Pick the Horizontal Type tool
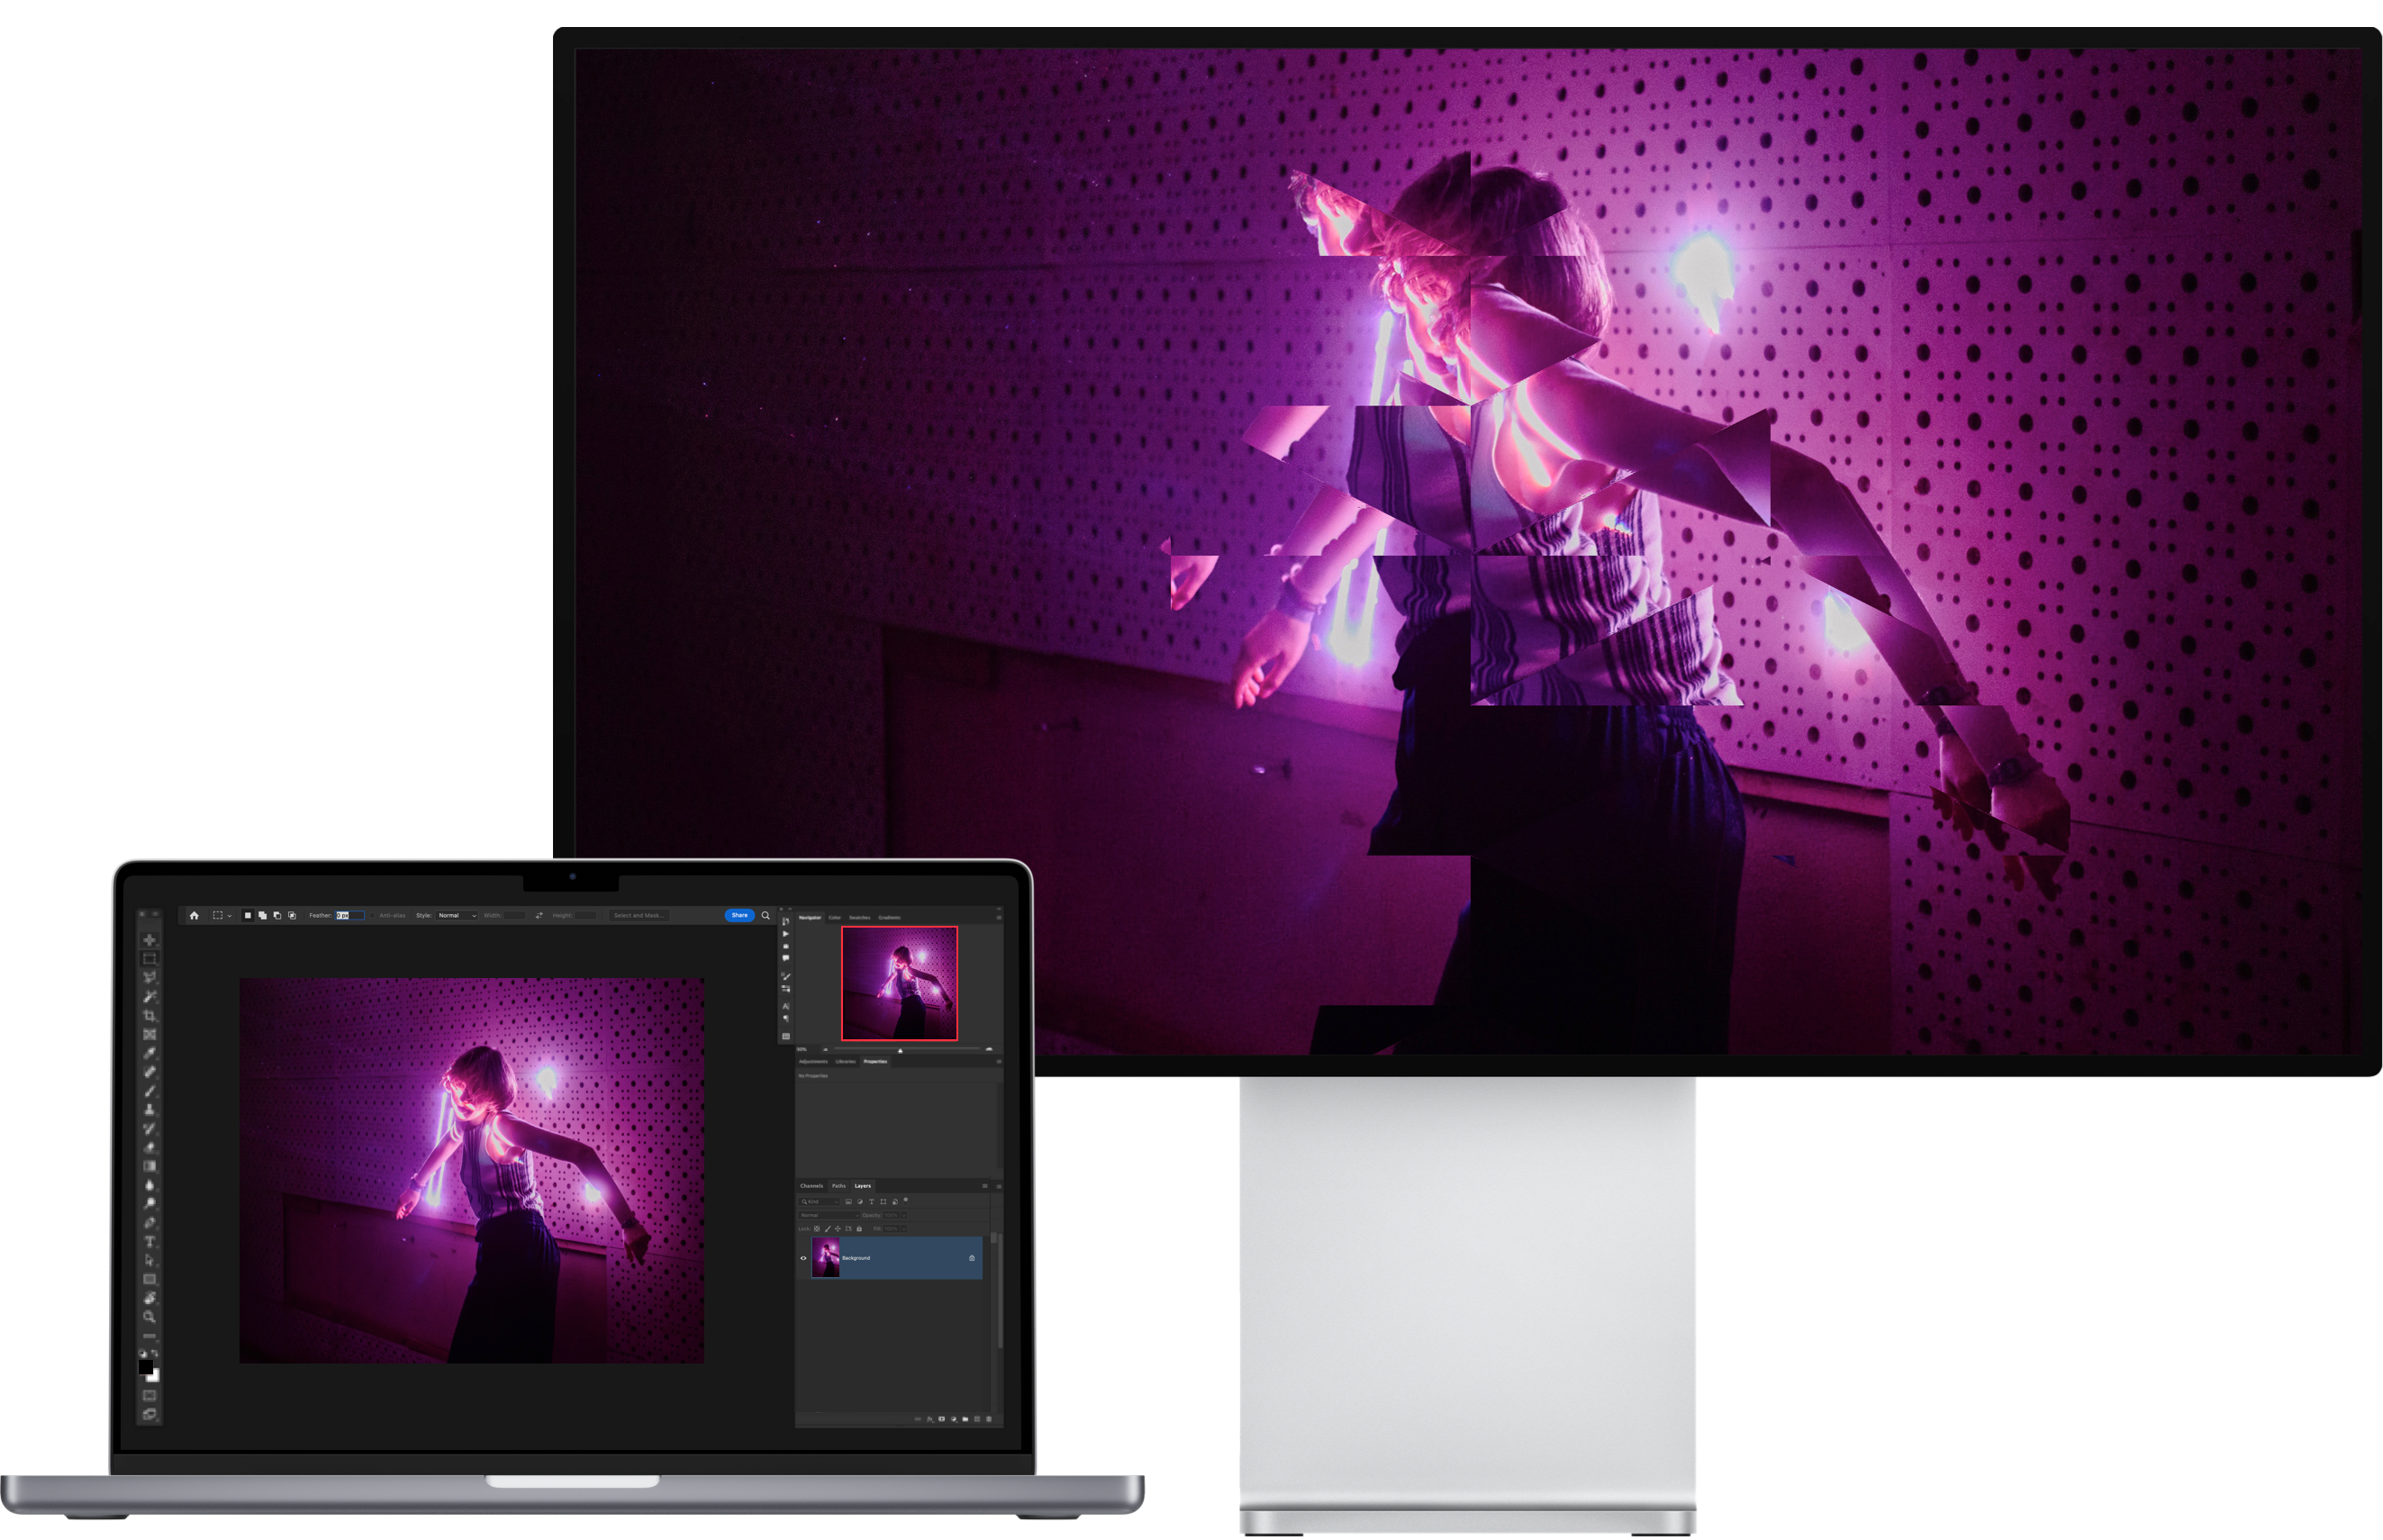 pyautogui.click(x=149, y=1242)
